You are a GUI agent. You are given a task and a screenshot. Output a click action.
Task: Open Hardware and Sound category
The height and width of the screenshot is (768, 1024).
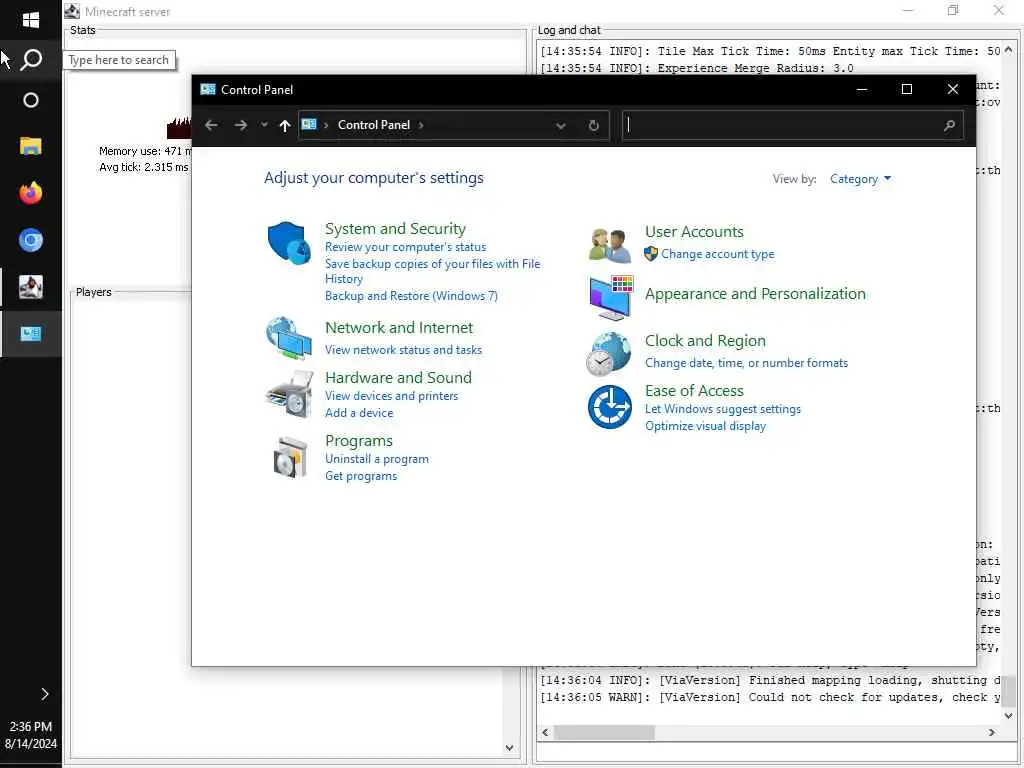click(x=398, y=377)
